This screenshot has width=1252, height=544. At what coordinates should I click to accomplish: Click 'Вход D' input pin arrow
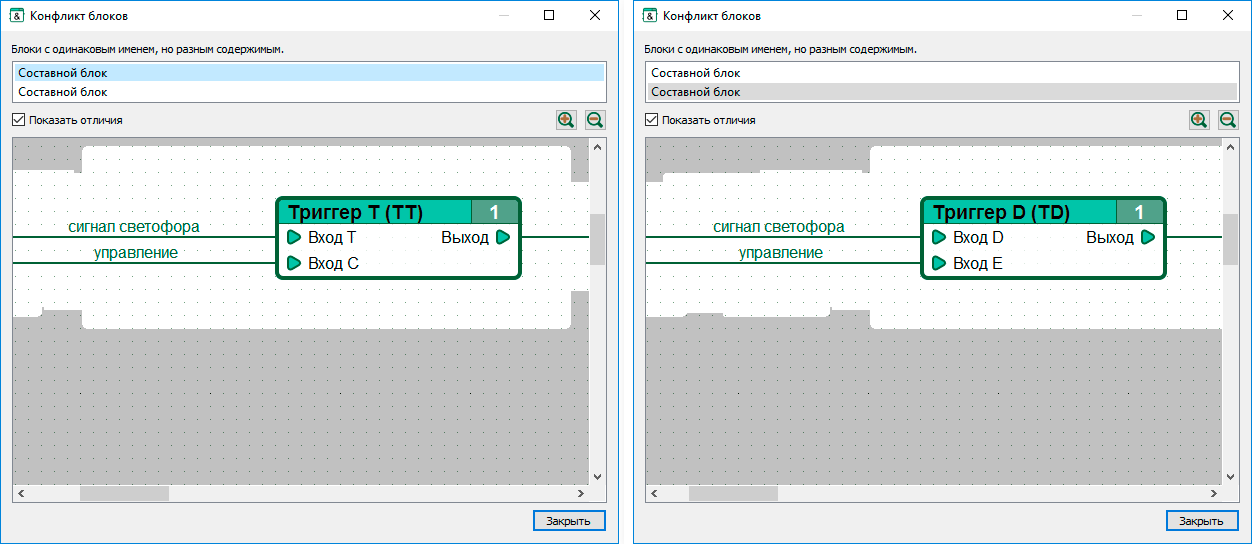pos(939,238)
